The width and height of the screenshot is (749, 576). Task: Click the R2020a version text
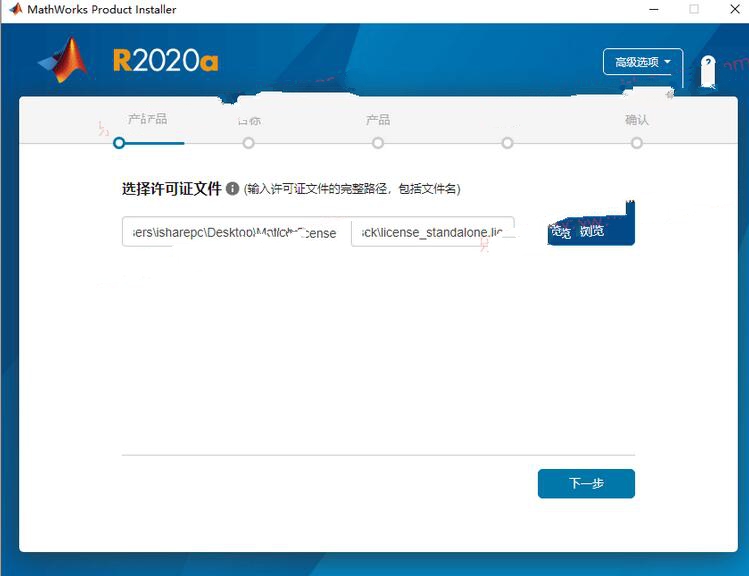pyautogui.click(x=165, y=61)
